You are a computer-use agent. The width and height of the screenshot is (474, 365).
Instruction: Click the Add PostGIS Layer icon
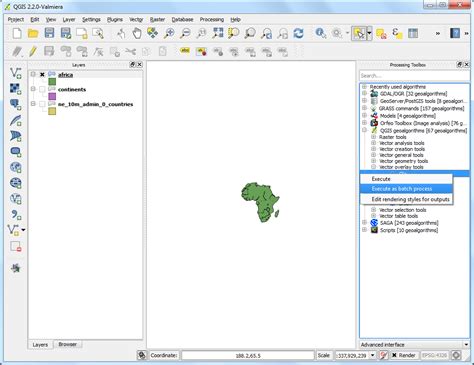[x=16, y=104]
